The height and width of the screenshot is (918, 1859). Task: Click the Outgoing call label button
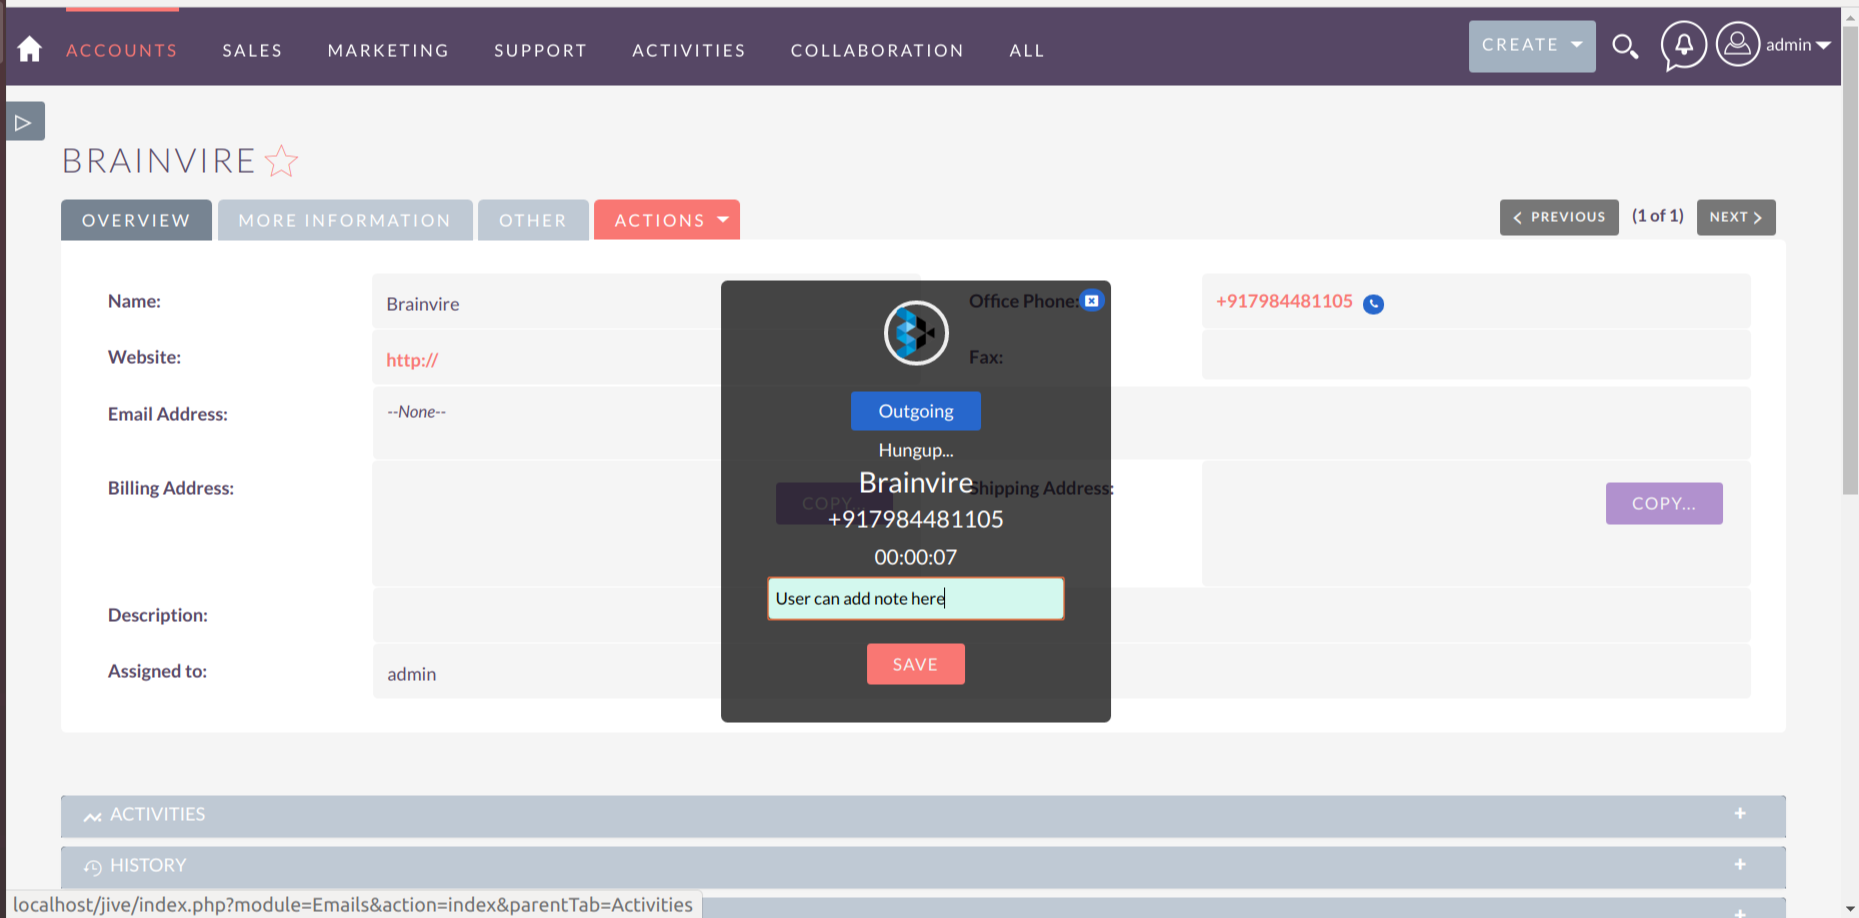click(916, 411)
